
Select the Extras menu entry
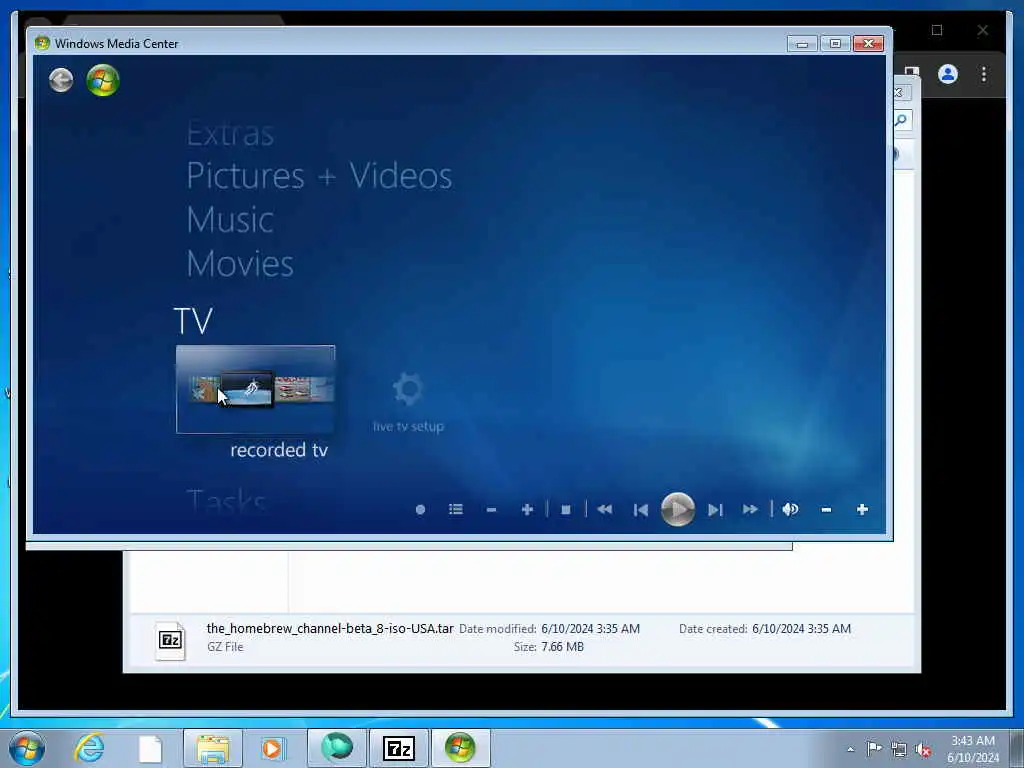pos(230,135)
